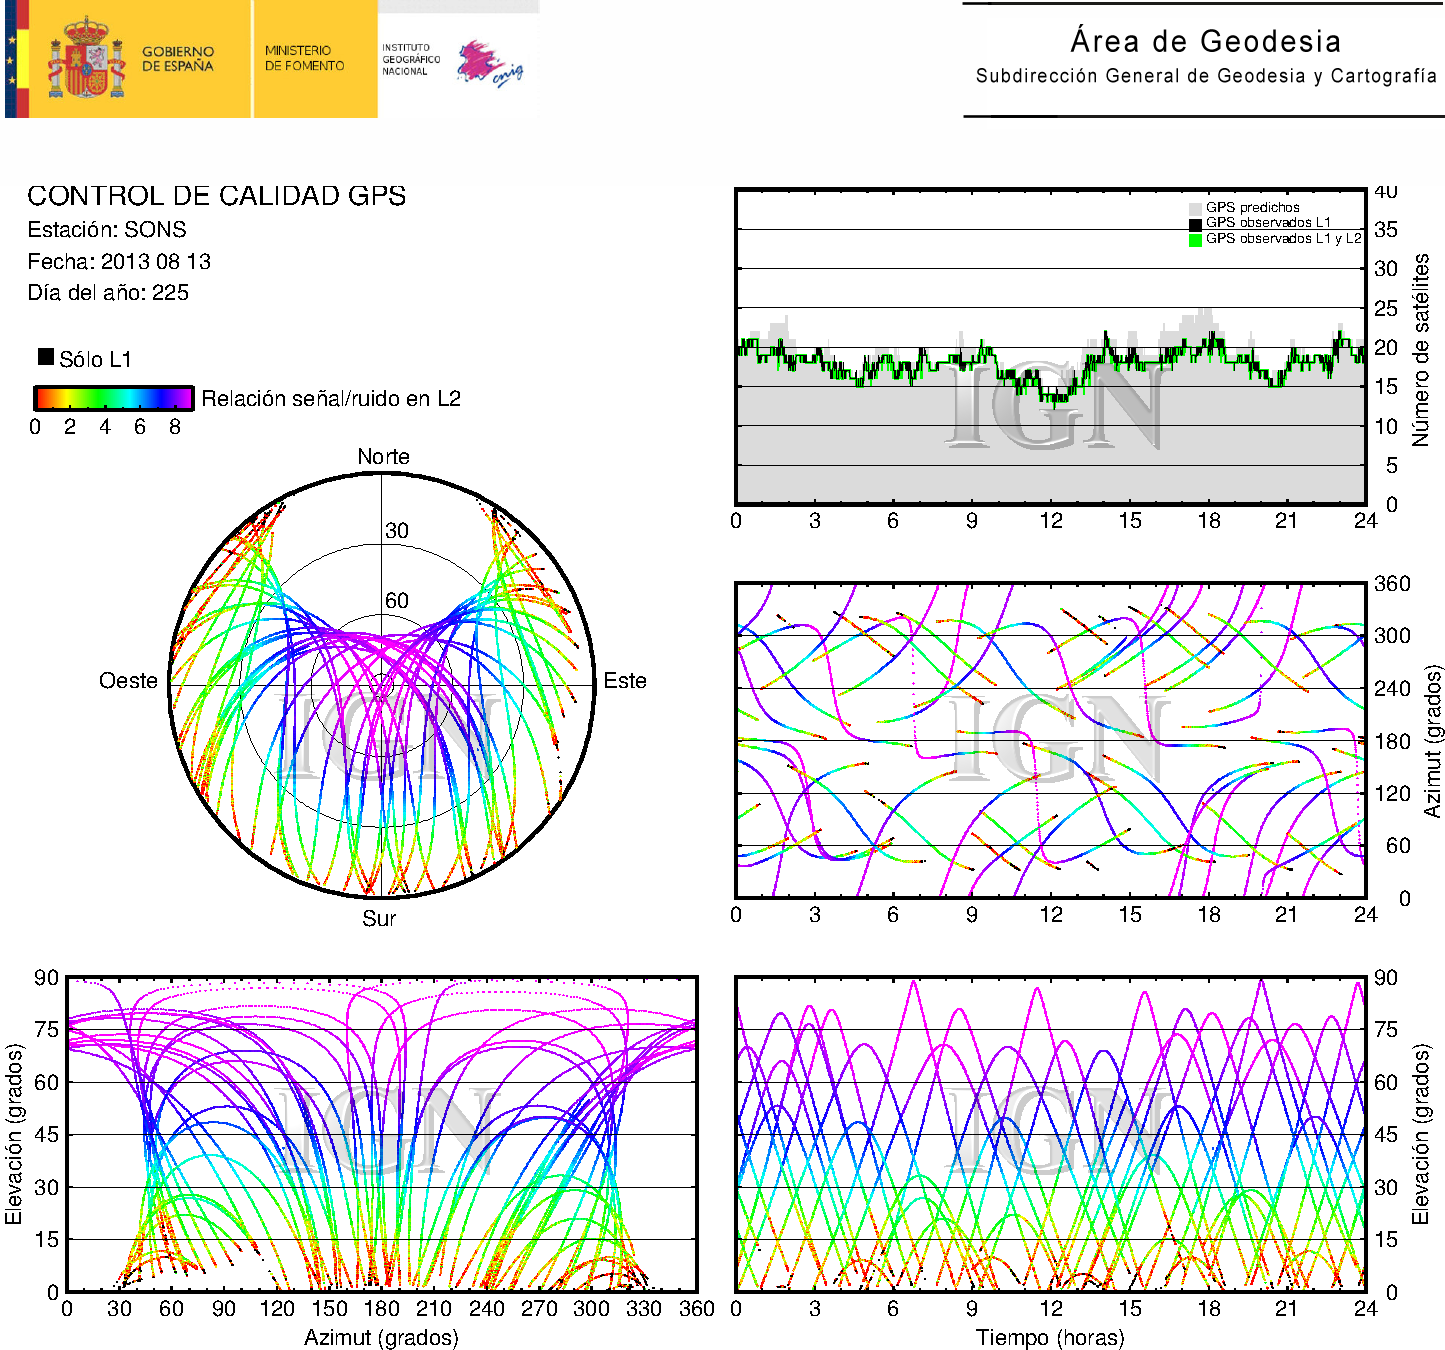Click the Spanish government coat of arms
The height and width of the screenshot is (1350, 1445).
coord(86,60)
